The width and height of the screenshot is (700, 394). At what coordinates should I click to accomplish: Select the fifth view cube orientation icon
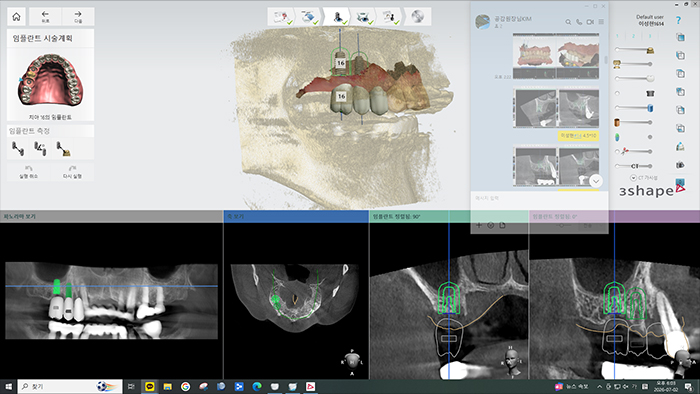pyautogui.click(x=680, y=110)
